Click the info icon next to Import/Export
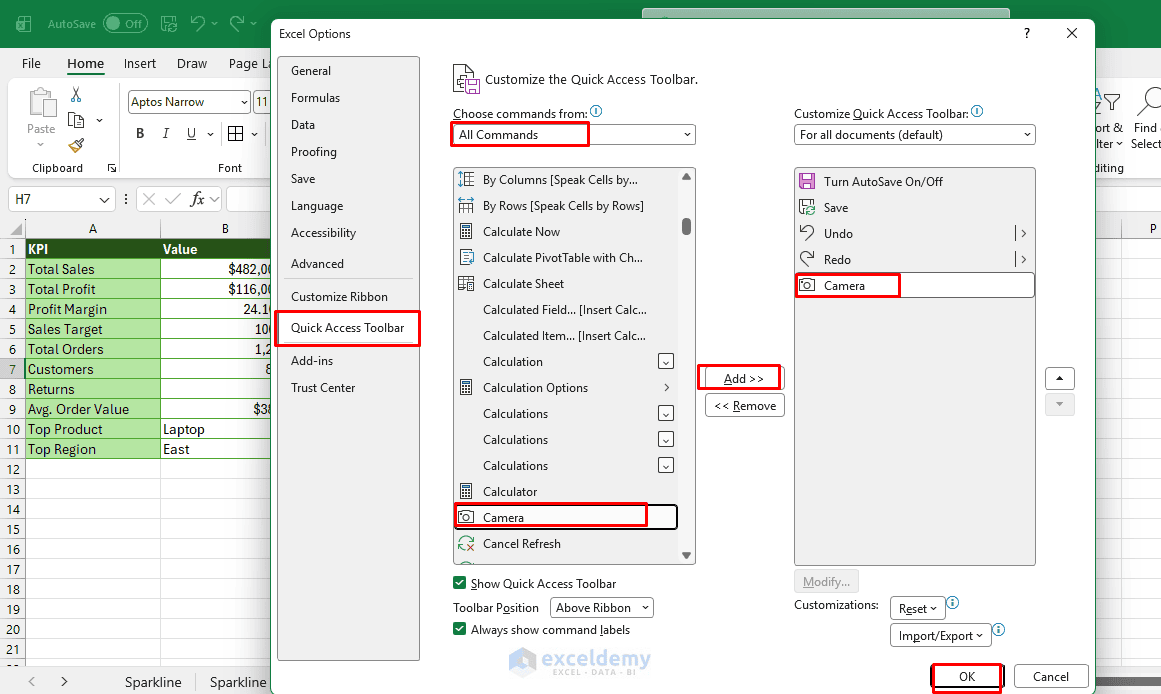 pos(999,630)
